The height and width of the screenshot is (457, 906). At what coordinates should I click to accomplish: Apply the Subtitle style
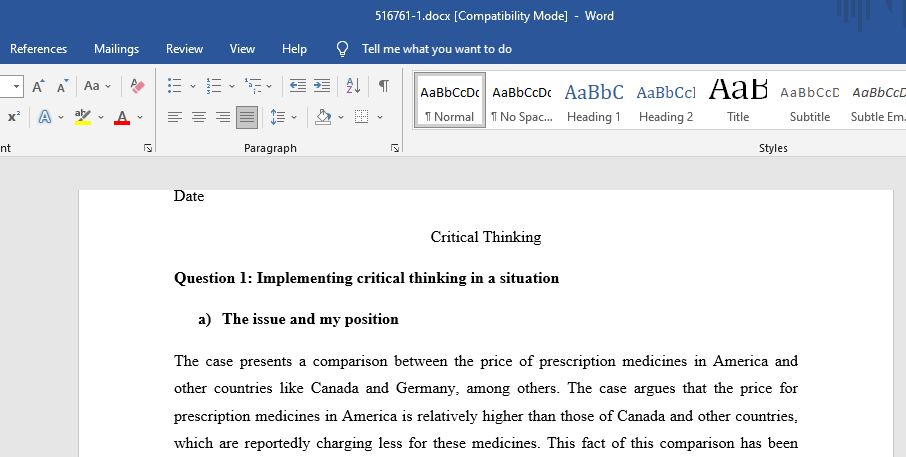pos(810,100)
